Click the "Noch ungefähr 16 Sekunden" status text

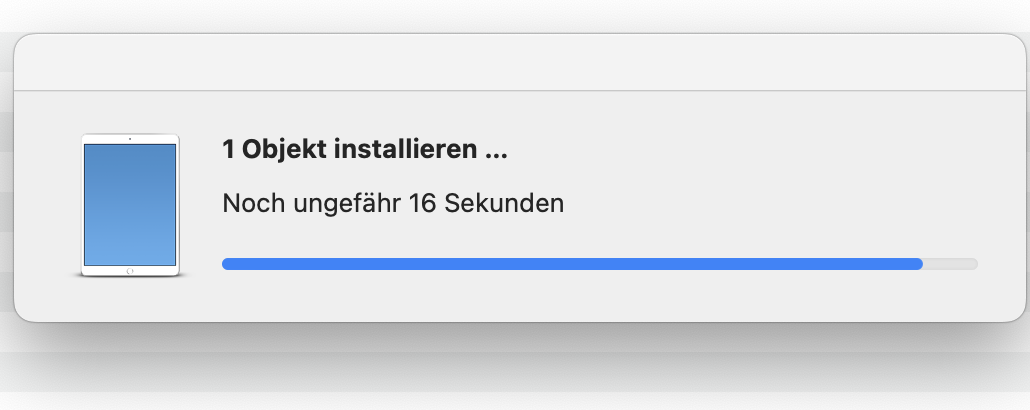[393, 204]
